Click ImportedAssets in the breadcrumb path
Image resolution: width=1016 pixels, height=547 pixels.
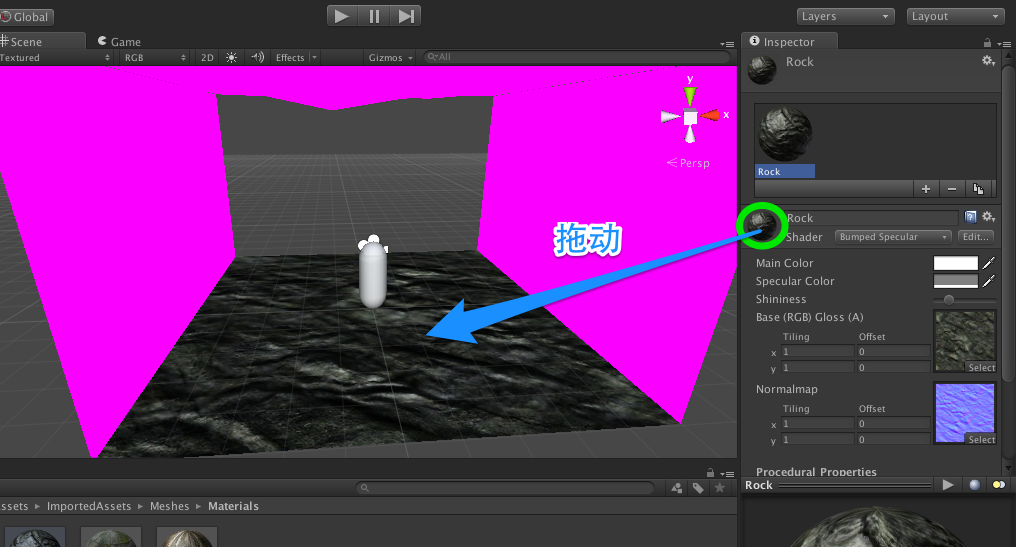89,506
